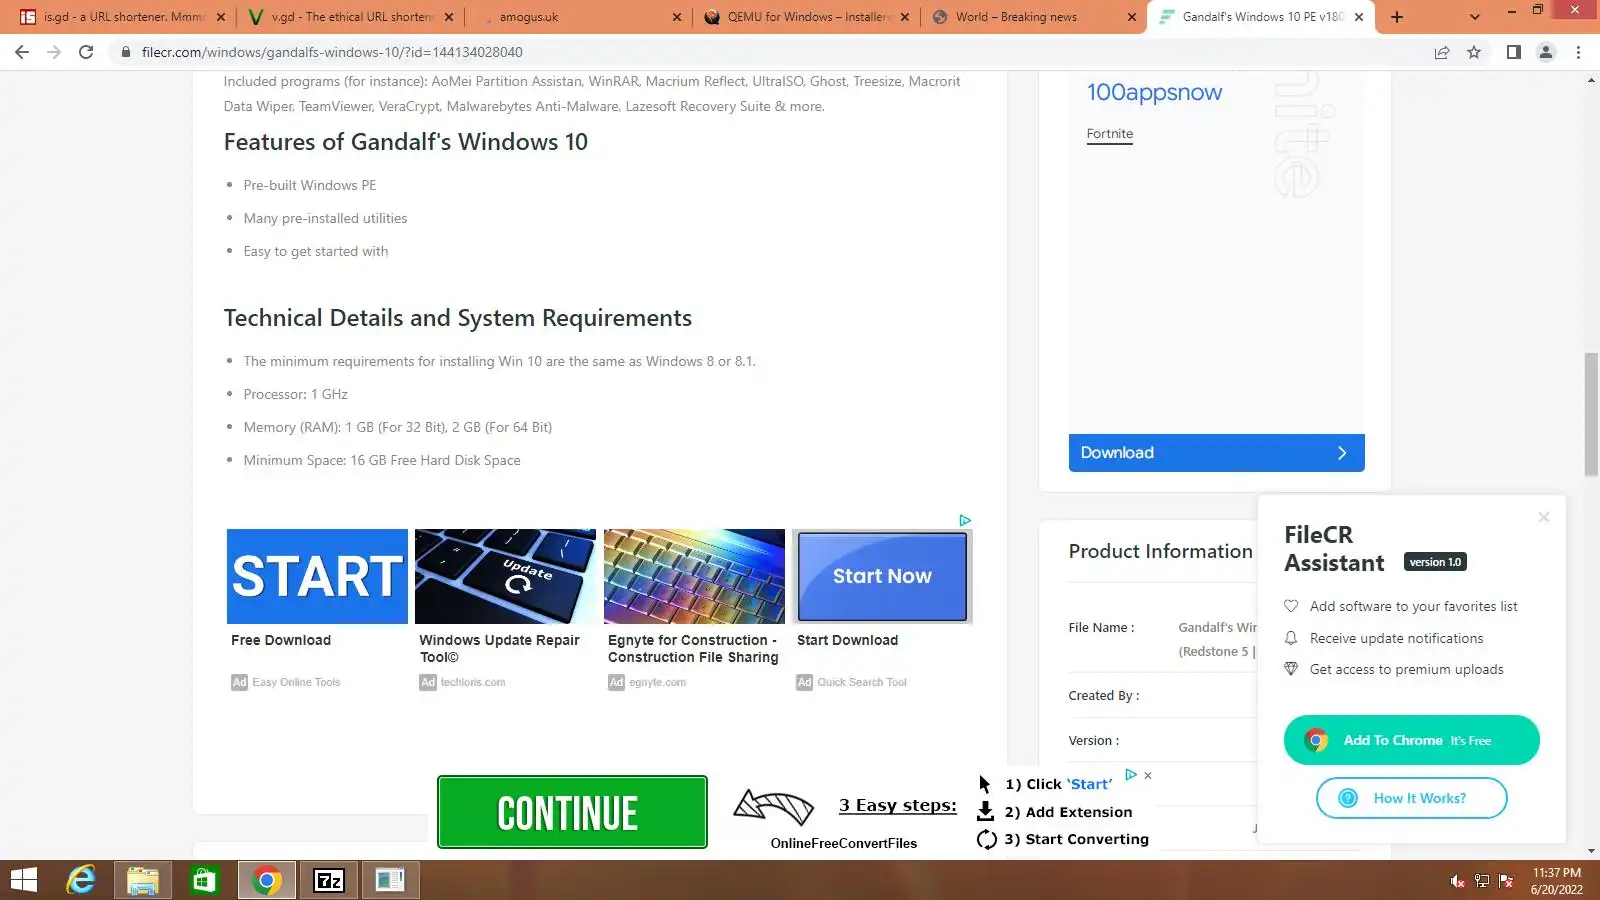Click the blue Download button

1216,453
